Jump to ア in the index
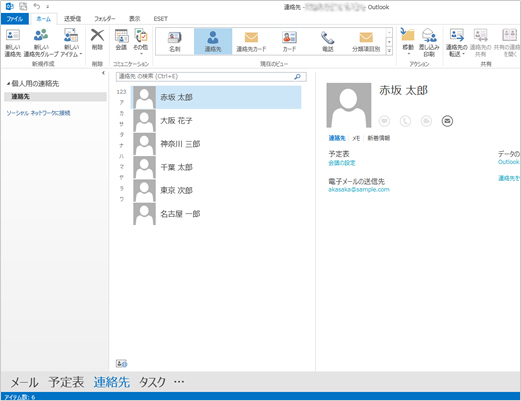521x401 pixels. point(122,102)
